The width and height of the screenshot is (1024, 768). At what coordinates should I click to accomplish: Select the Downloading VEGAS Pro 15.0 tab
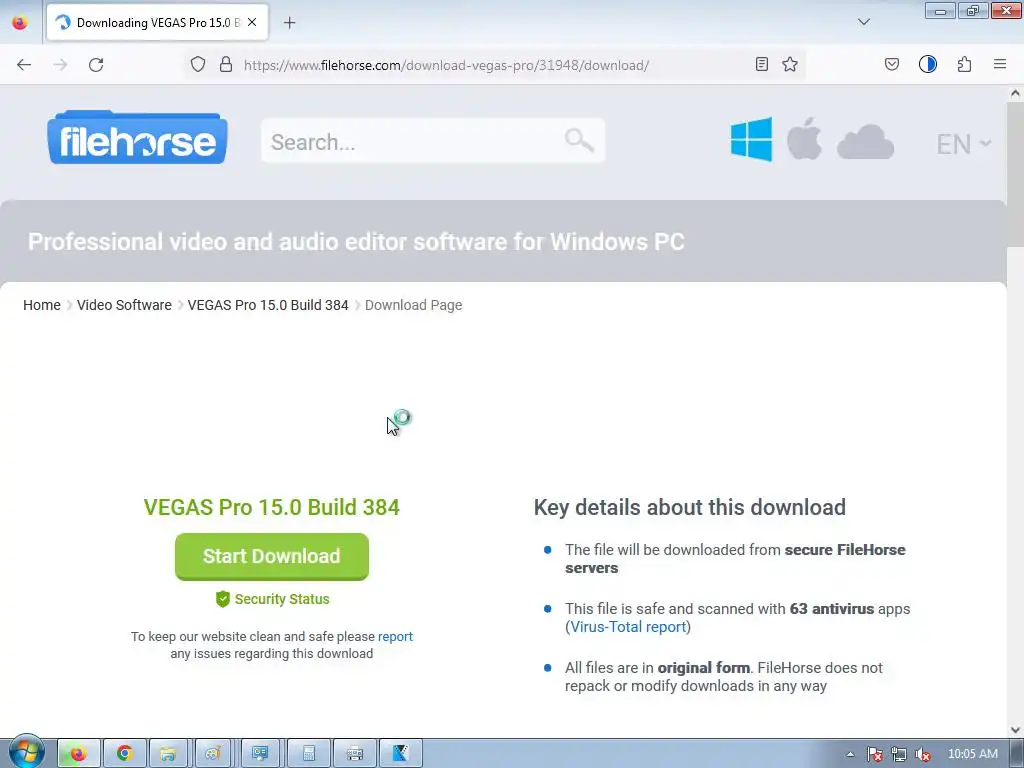pyautogui.click(x=157, y=22)
